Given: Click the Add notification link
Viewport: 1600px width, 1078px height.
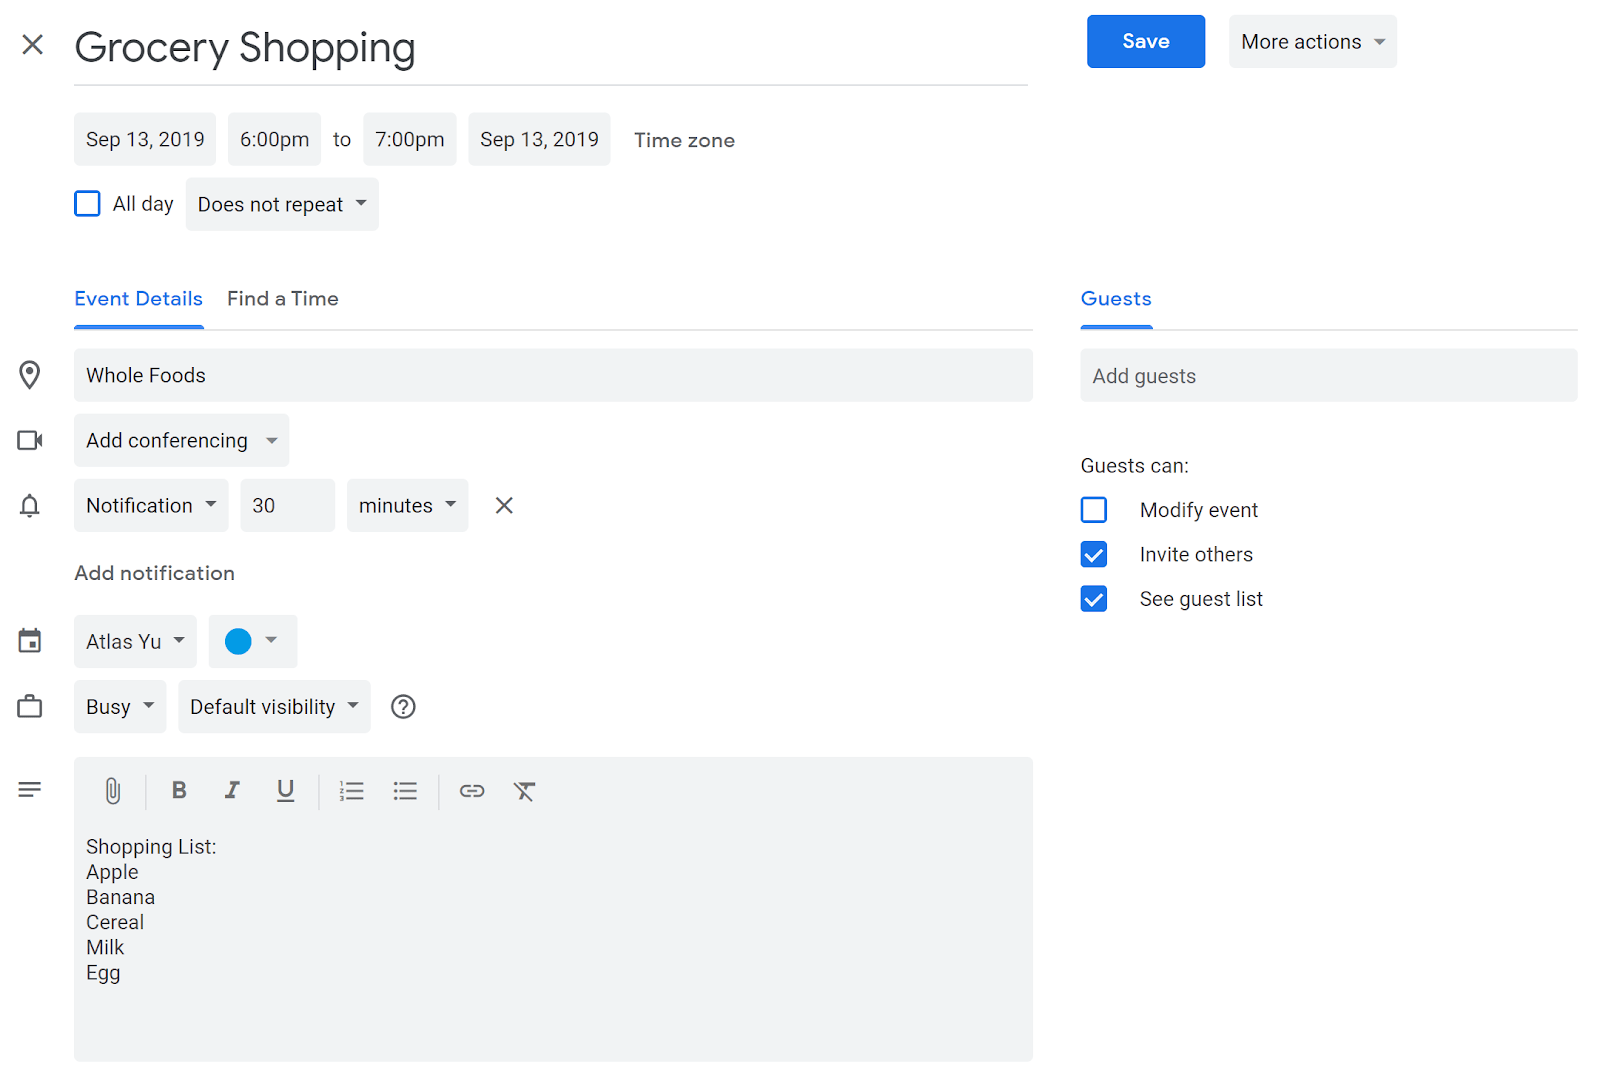Looking at the screenshot, I should tap(155, 573).
